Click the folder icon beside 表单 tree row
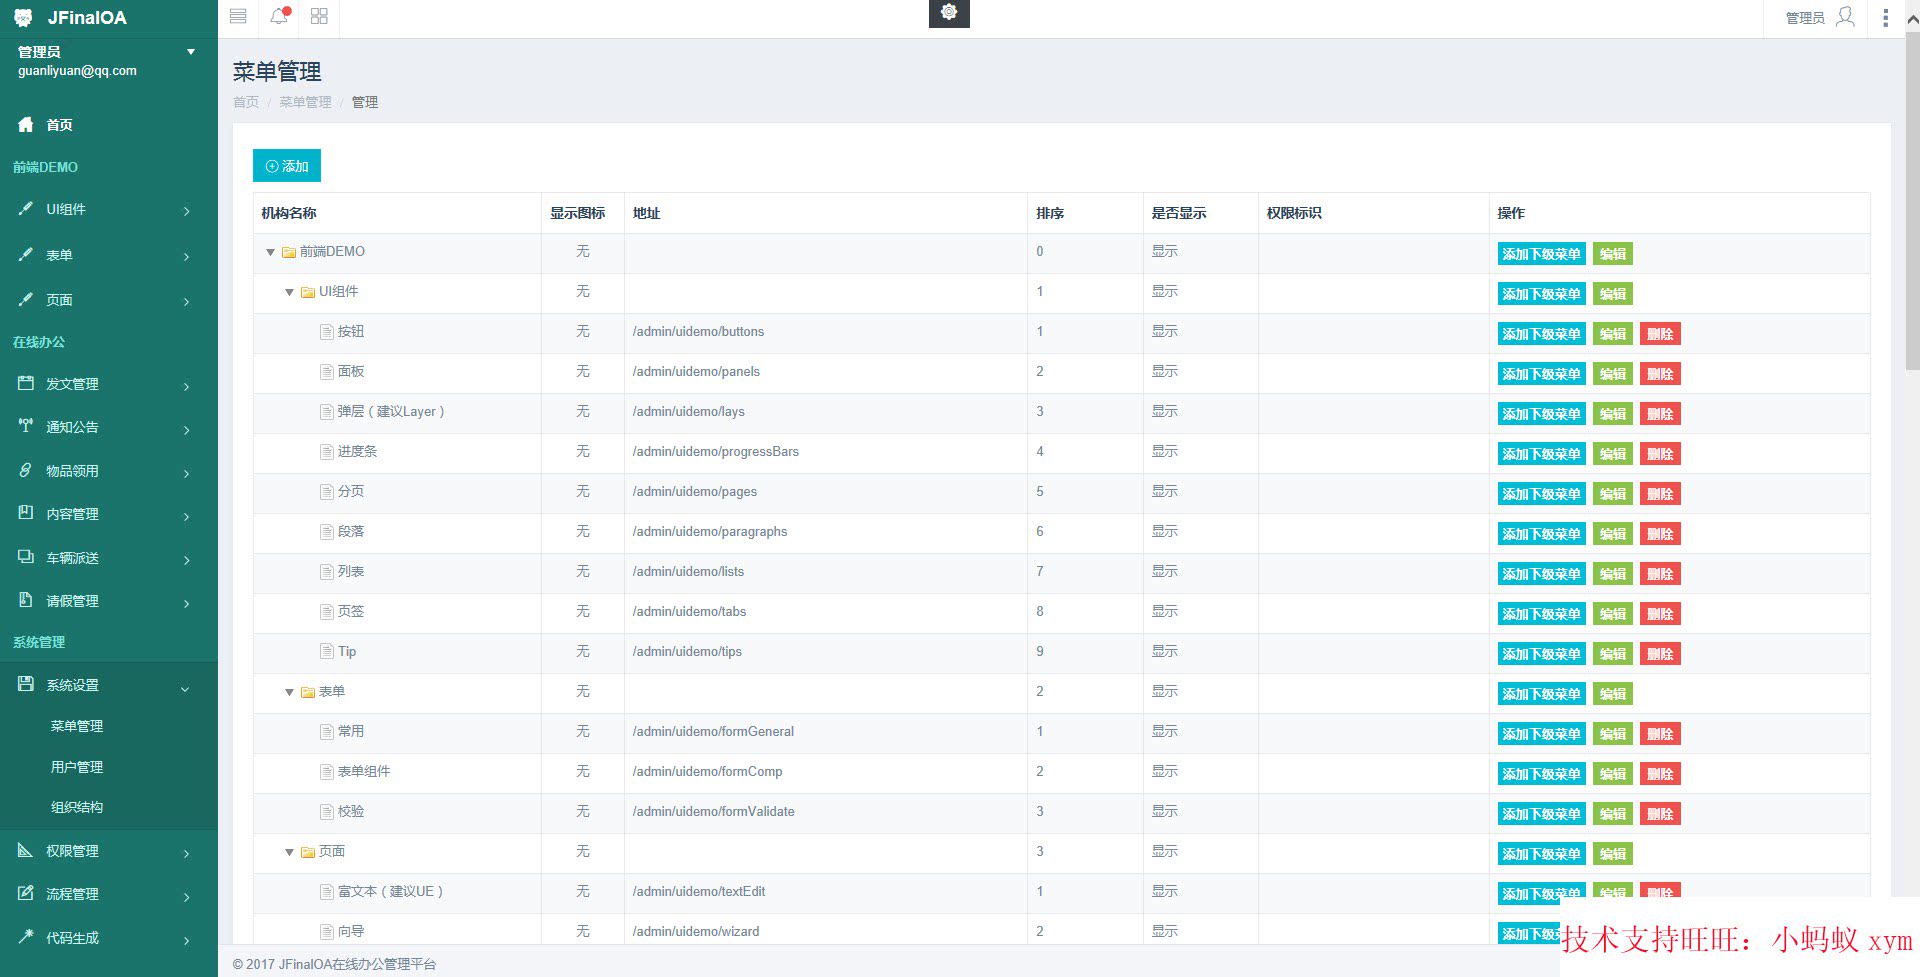1920x977 pixels. pyautogui.click(x=307, y=692)
